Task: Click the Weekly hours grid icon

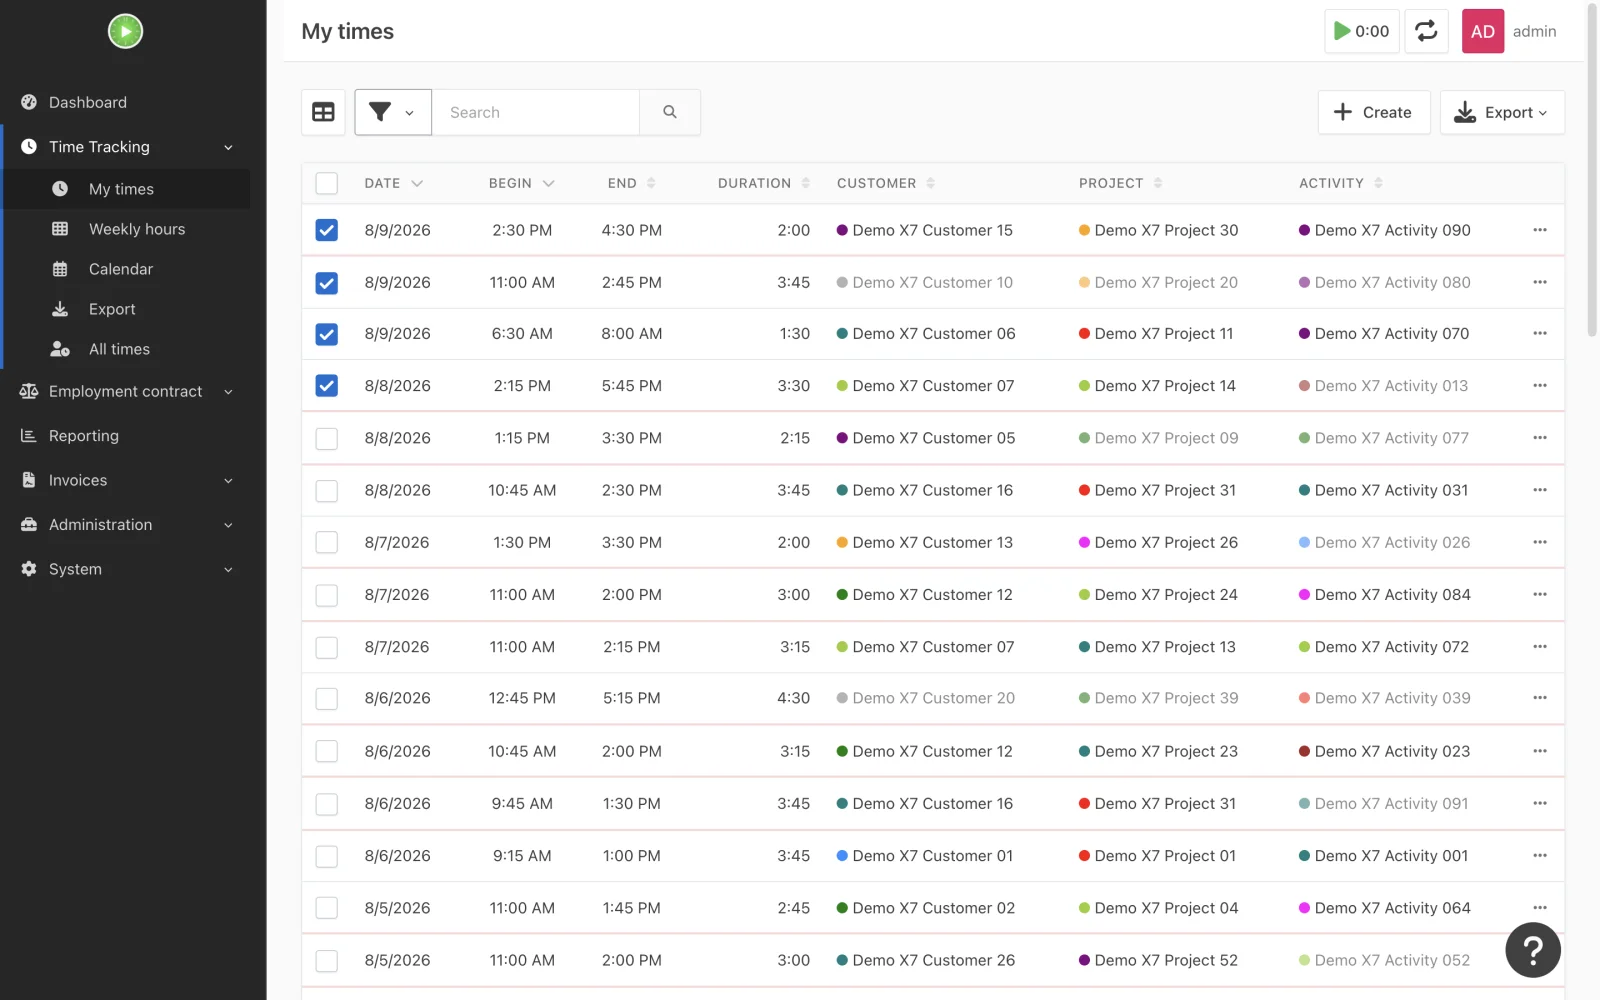Action: (60, 229)
